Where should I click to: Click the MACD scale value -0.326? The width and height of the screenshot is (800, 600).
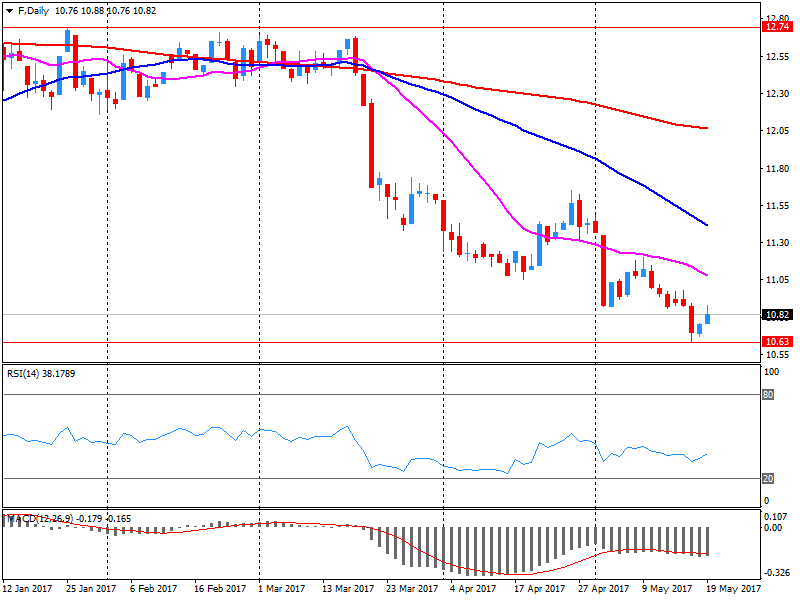(777, 572)
